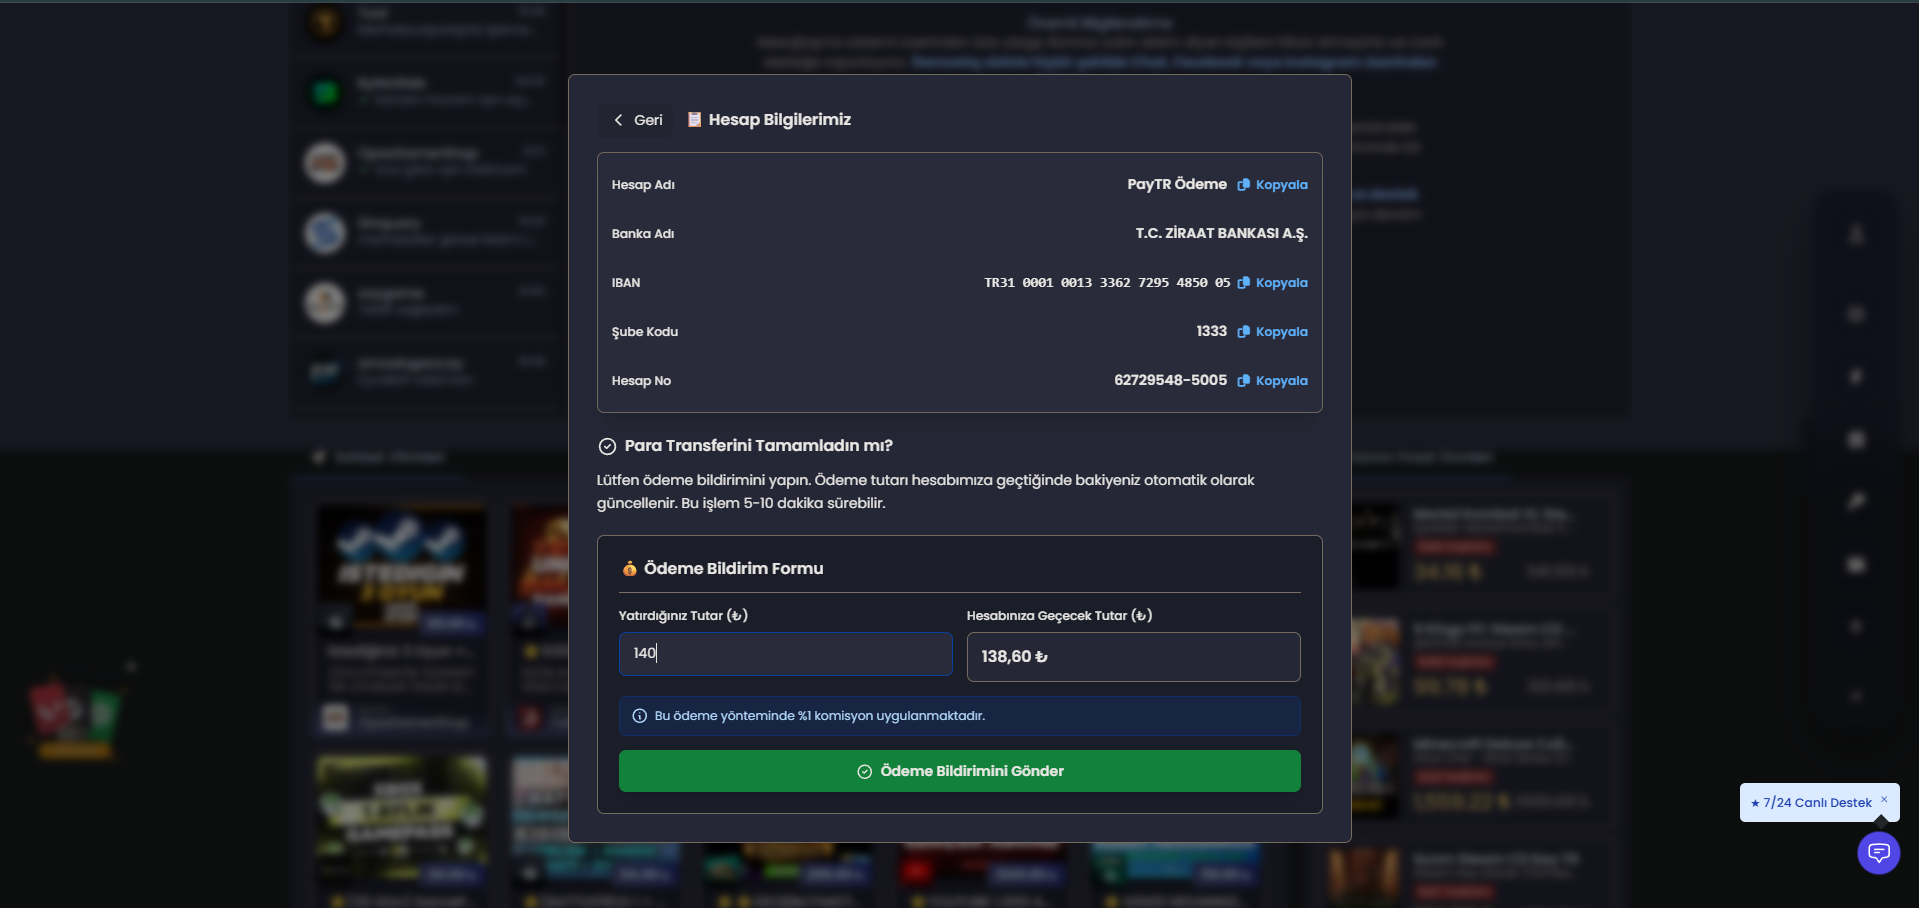Click the Şube Kodu label
Viewport: 1919px width, 908px height.
pyautogui.click(x=645, y=332)
